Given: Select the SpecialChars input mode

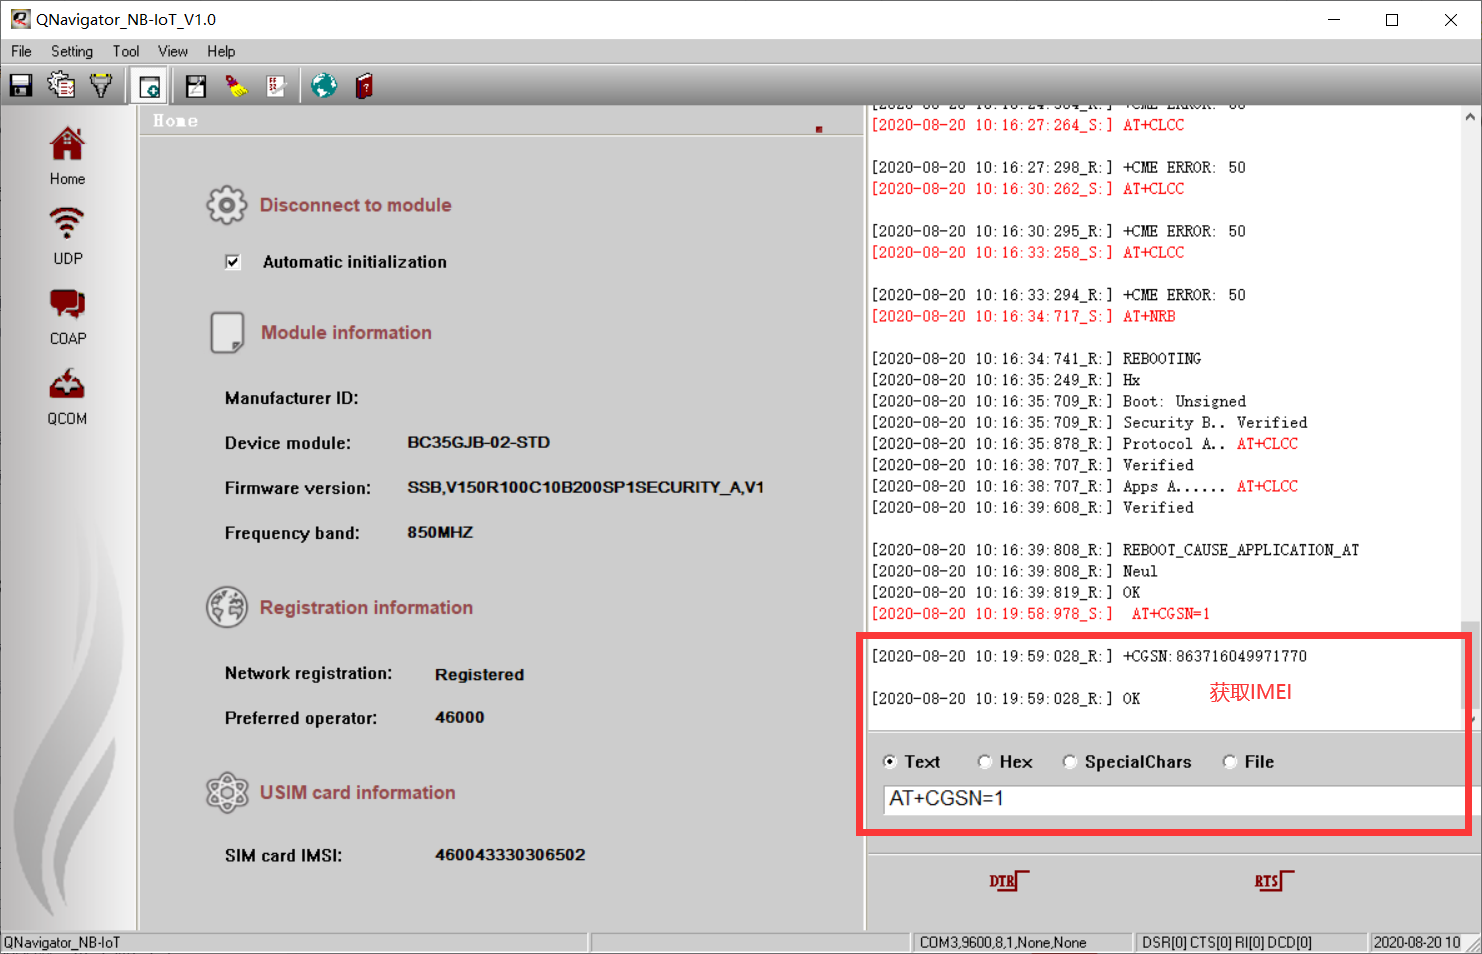Looking at the screenshot, I should point(1070,761).
